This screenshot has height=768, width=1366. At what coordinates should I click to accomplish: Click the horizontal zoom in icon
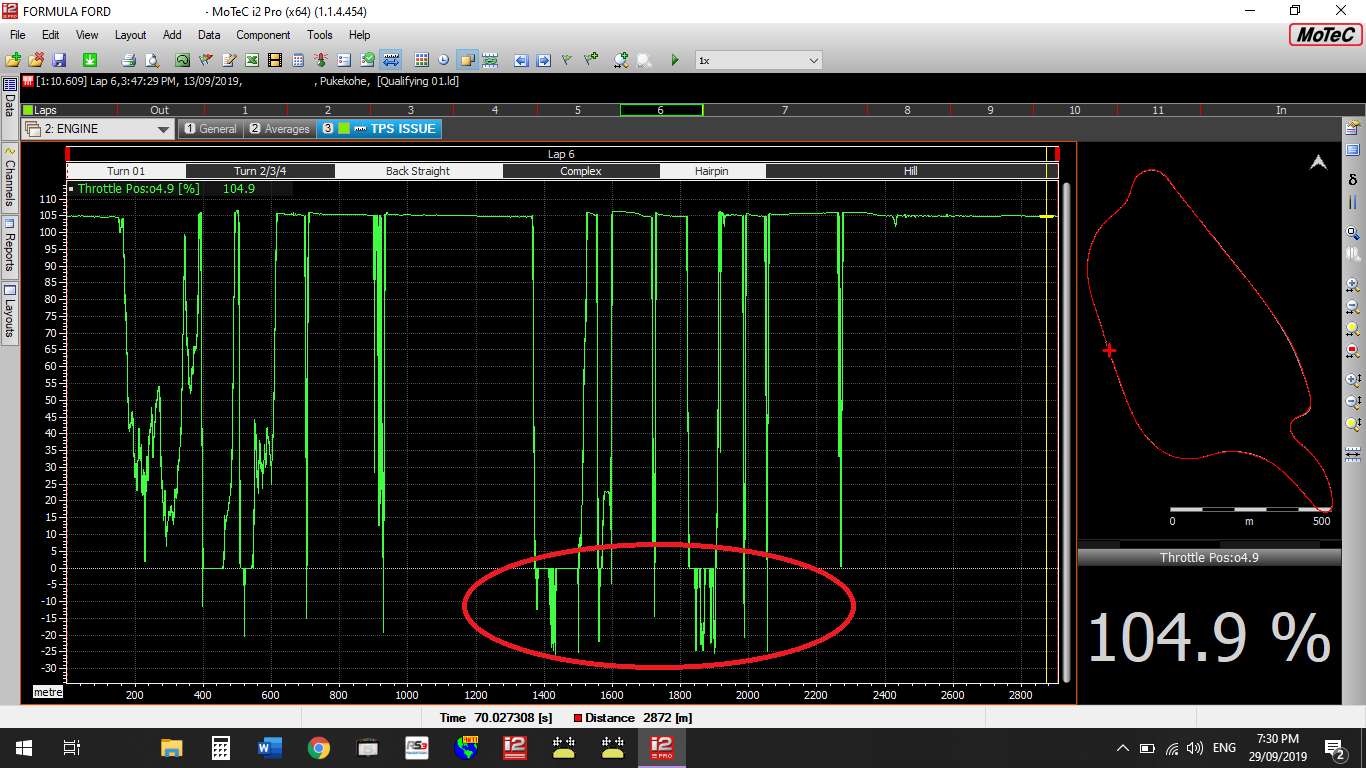pos(1353,285)
